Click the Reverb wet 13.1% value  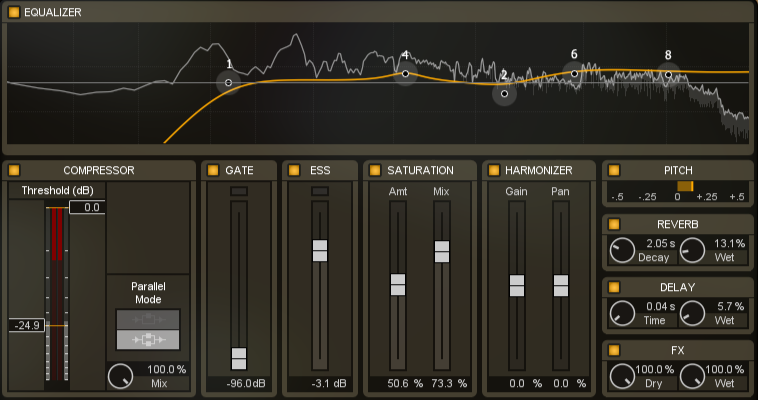tap(729, 243)
